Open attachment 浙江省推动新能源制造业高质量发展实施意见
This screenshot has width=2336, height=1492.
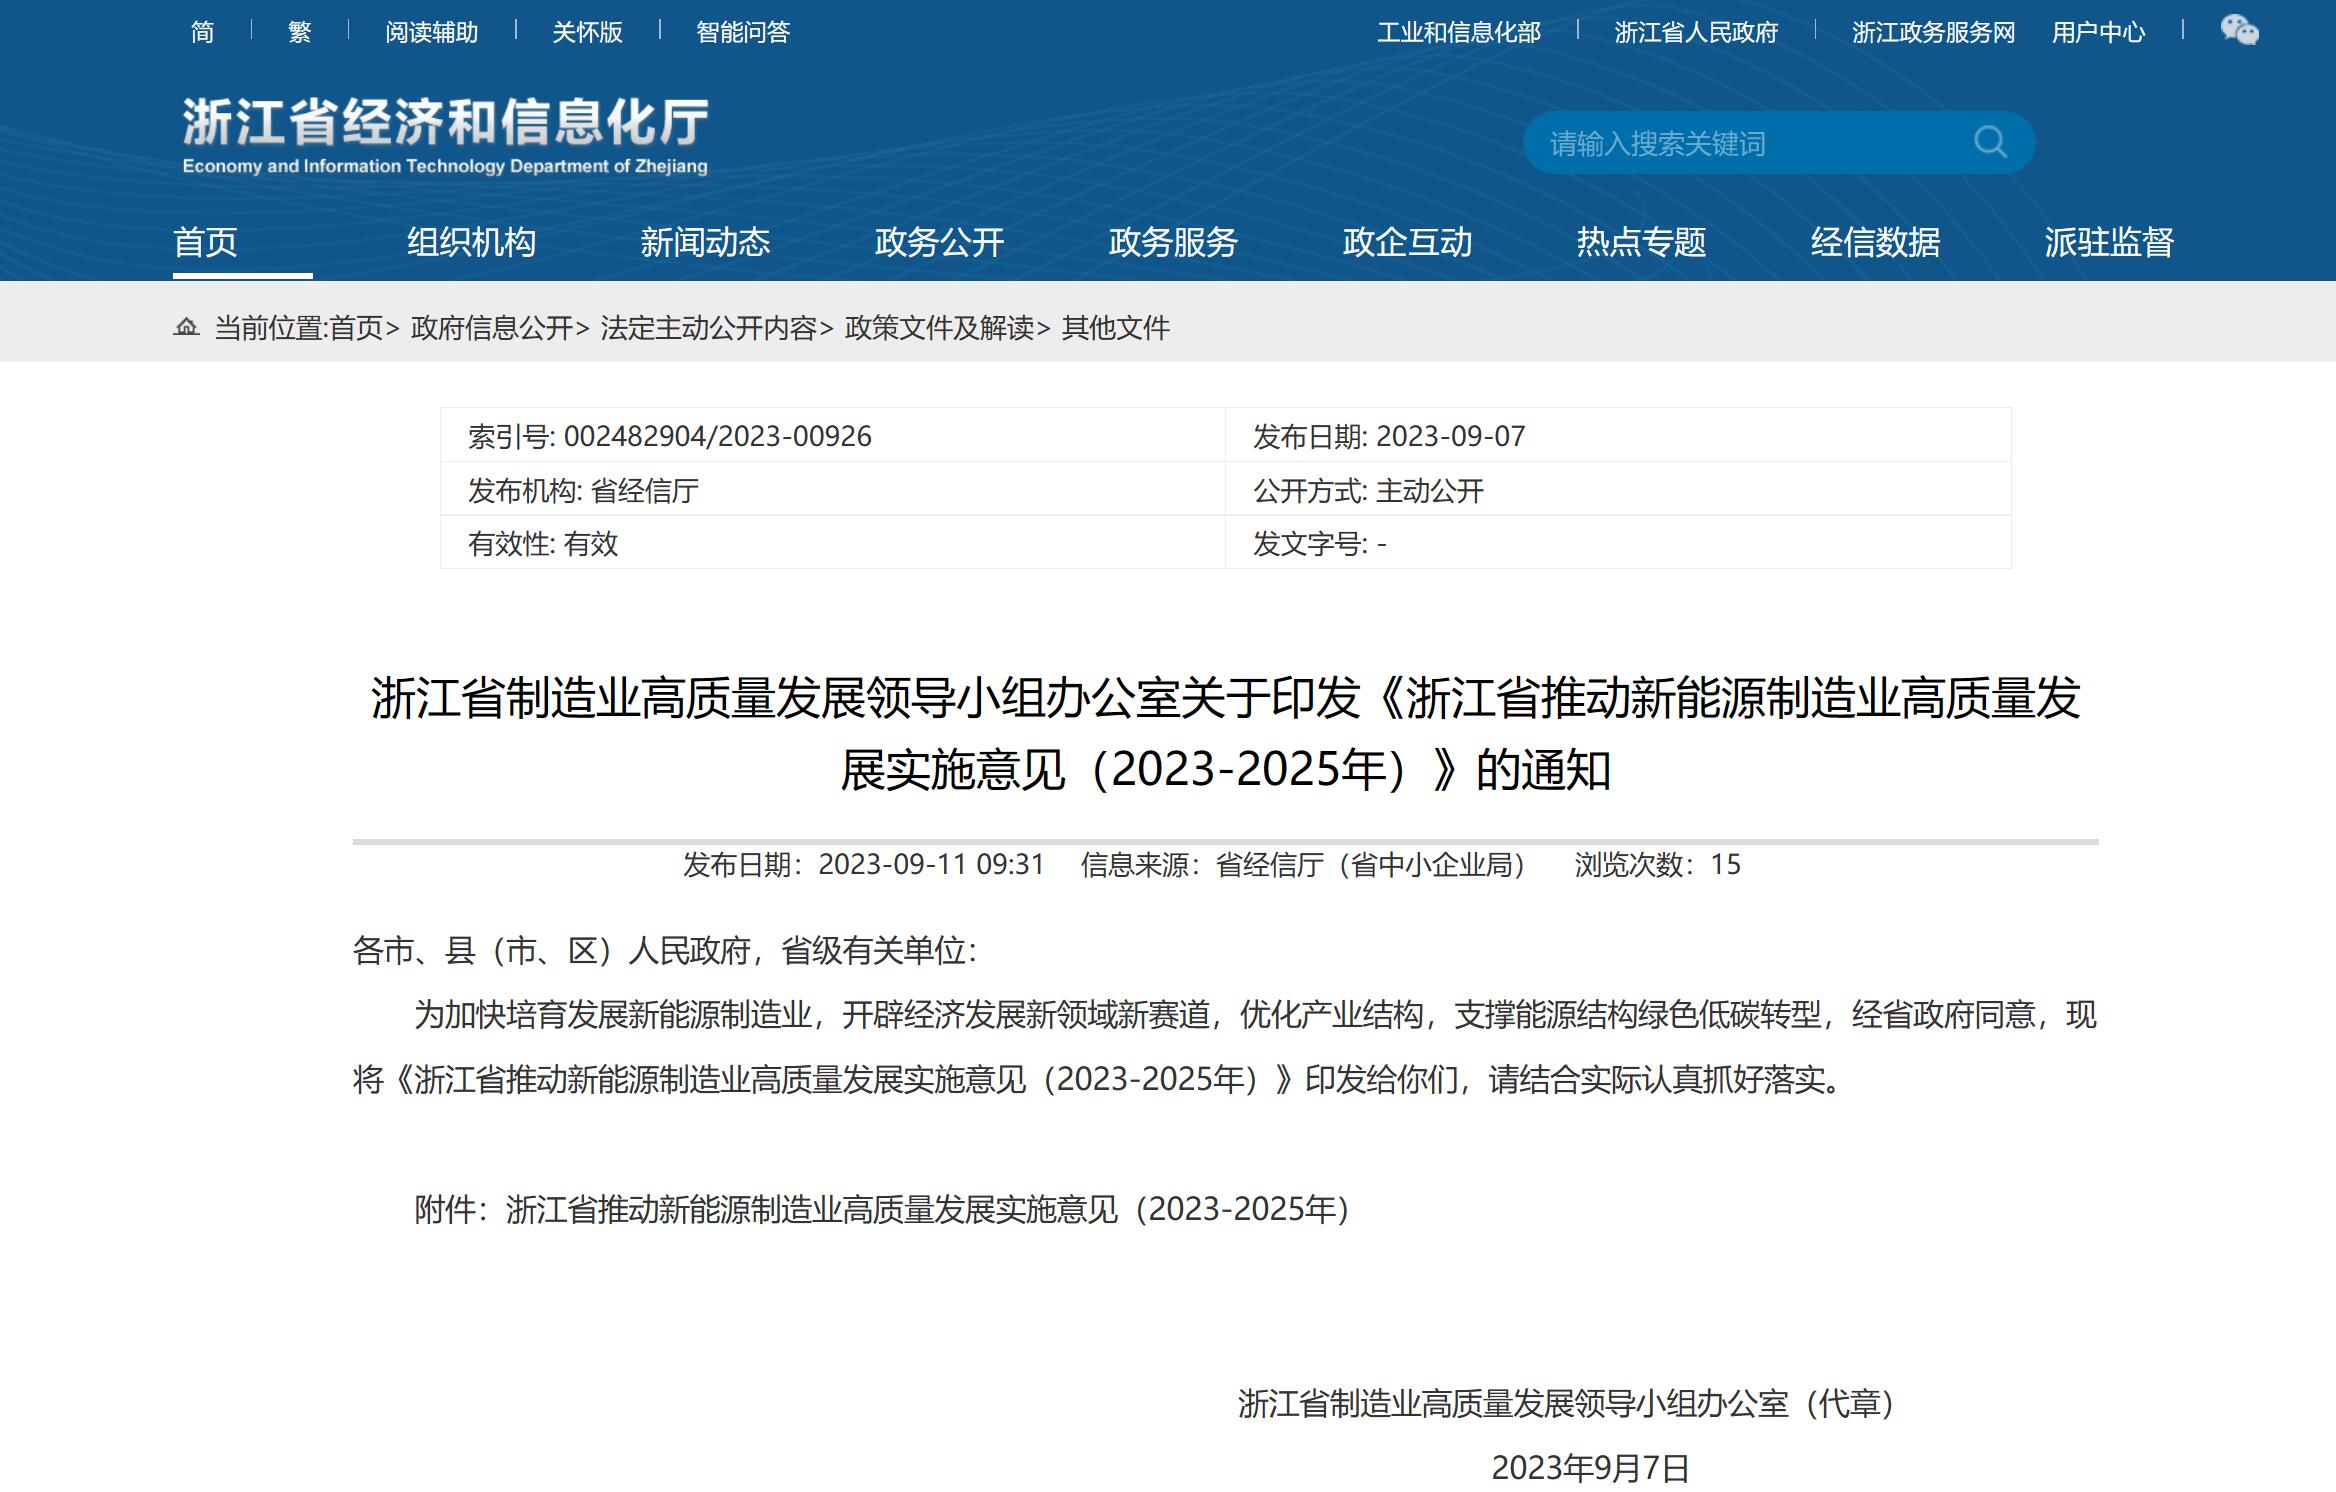932,1210
